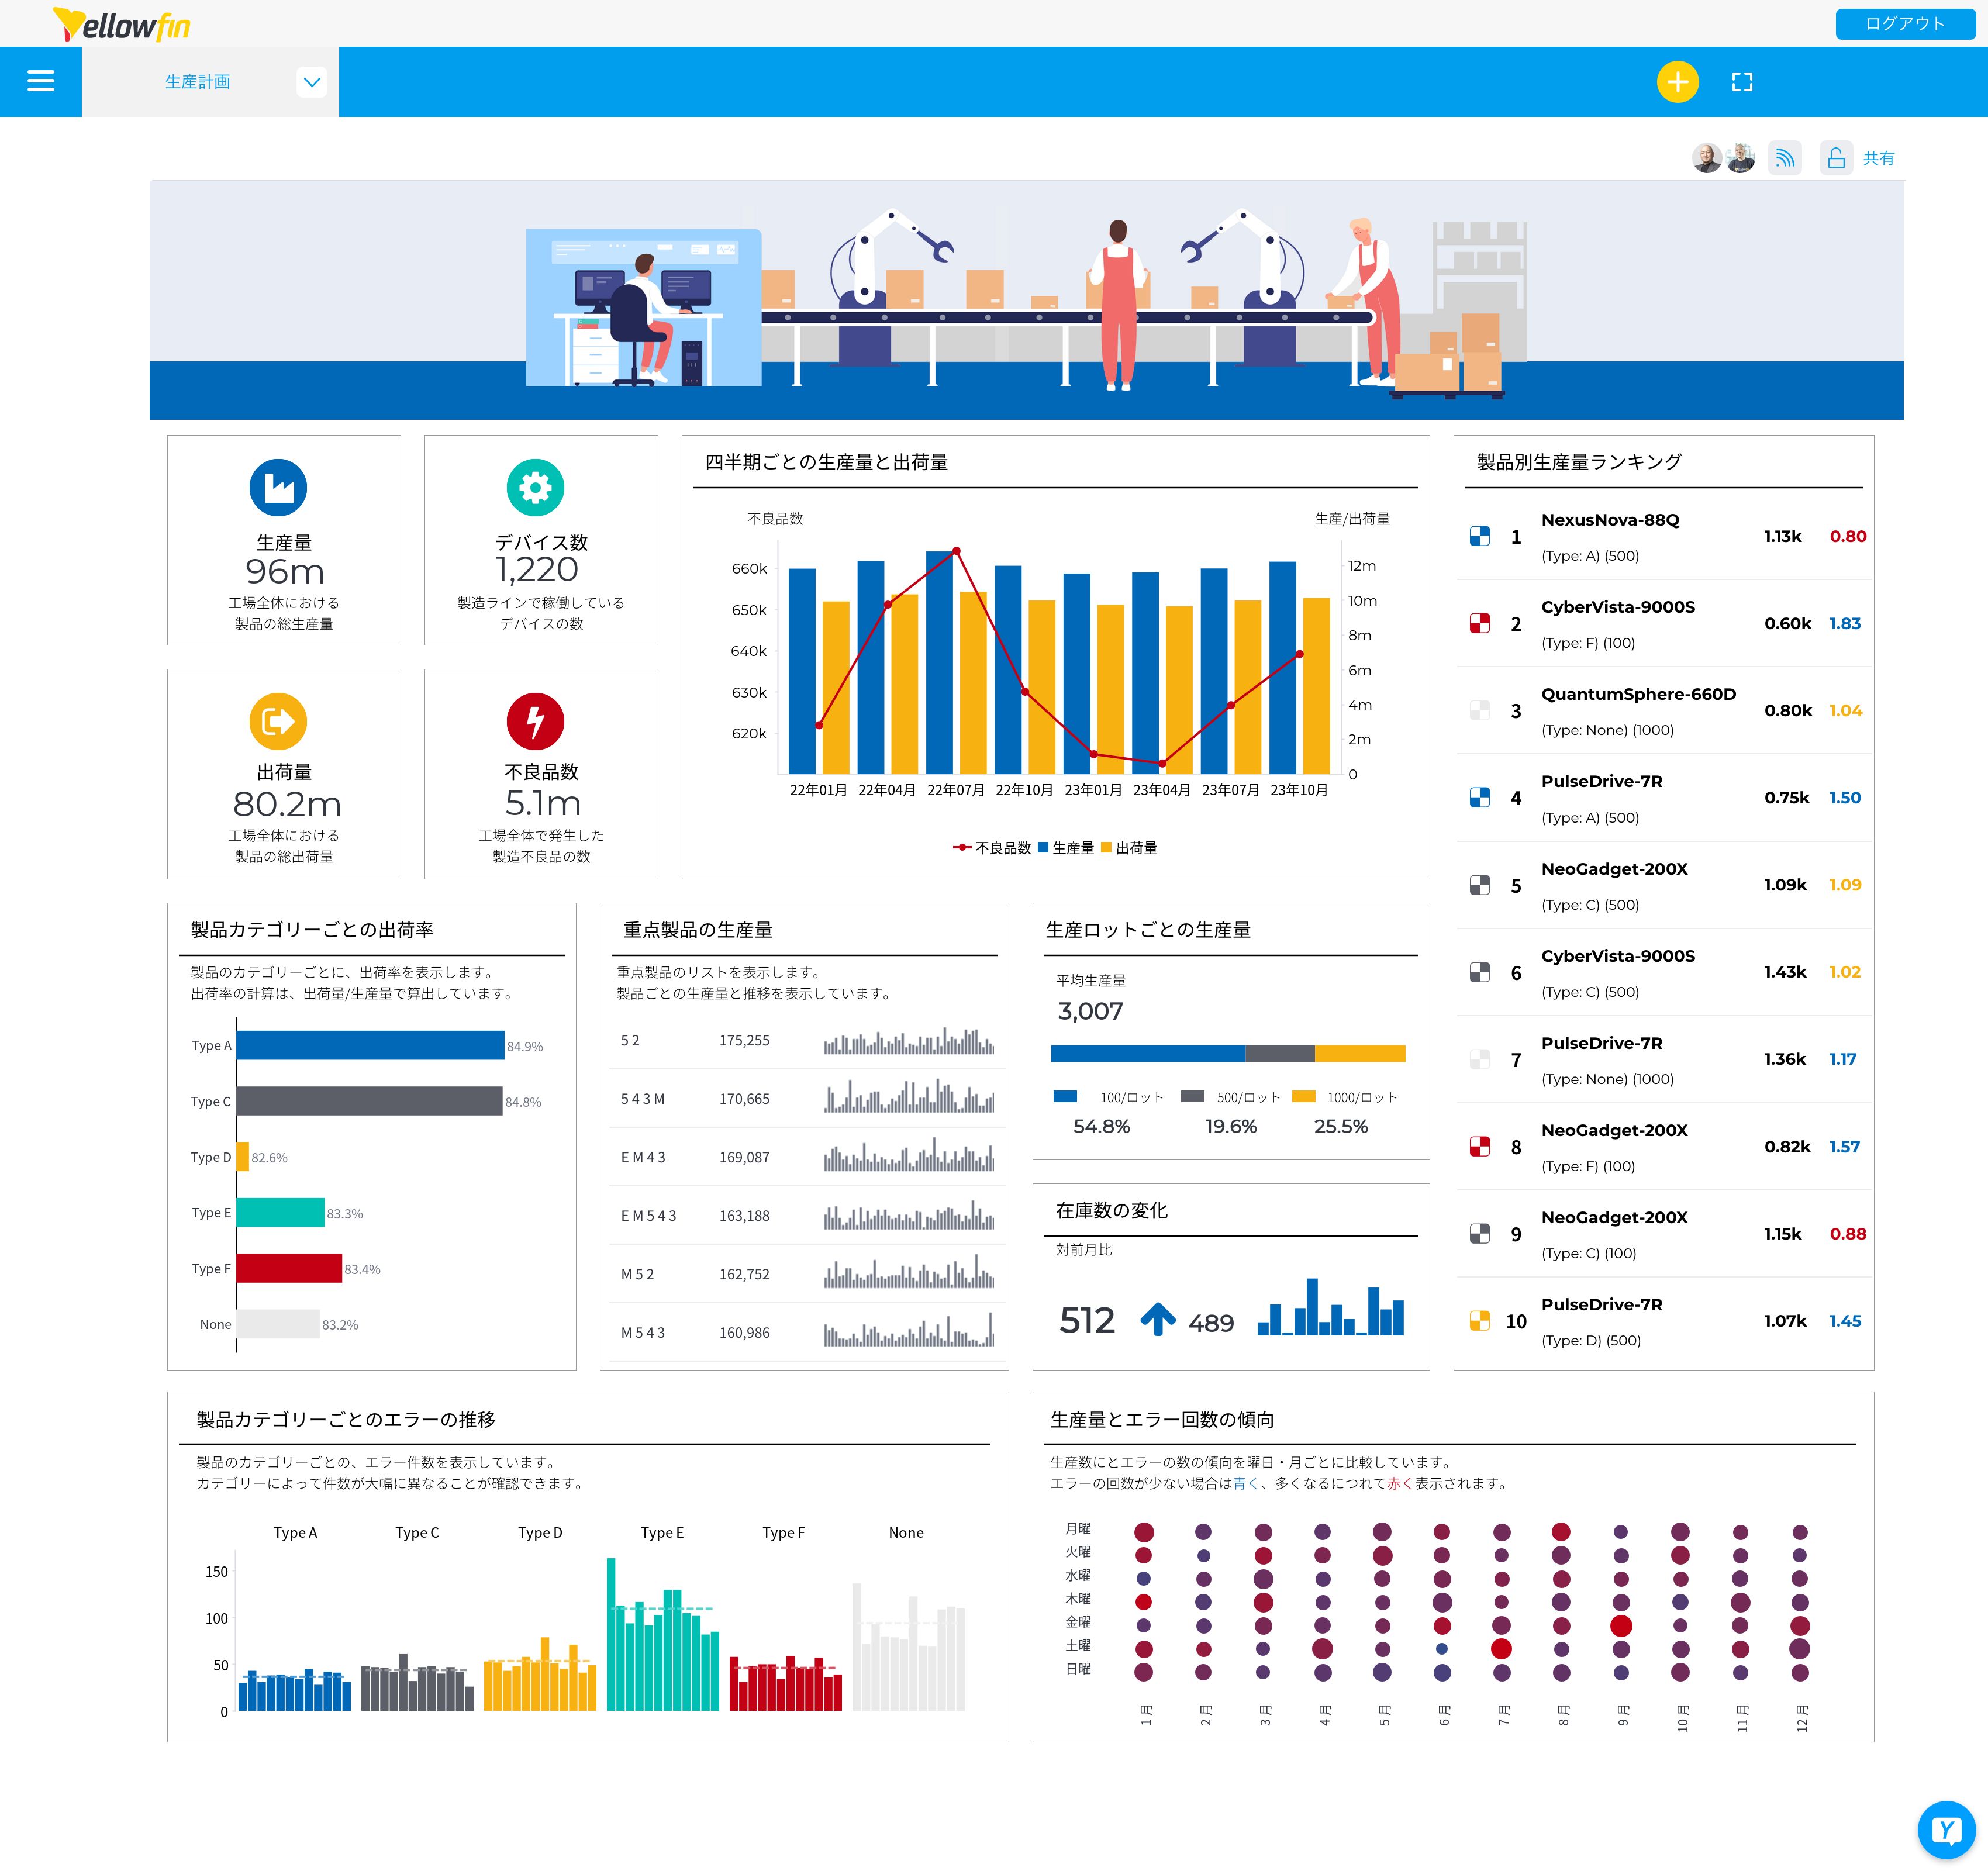Click the unlock padlock icon
The width and height of the screenshot is (1988, 1871).
[x=1836, y=158]
